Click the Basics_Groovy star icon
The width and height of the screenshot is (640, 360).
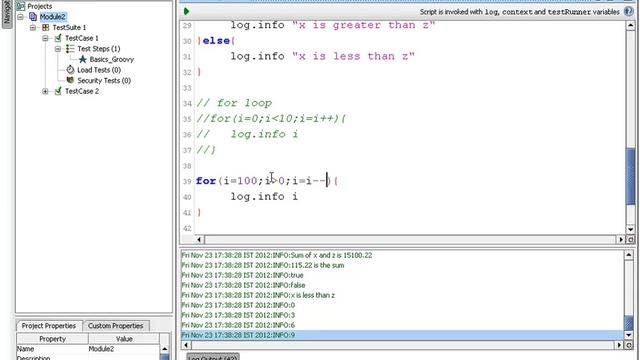click(x=83, y=59)
